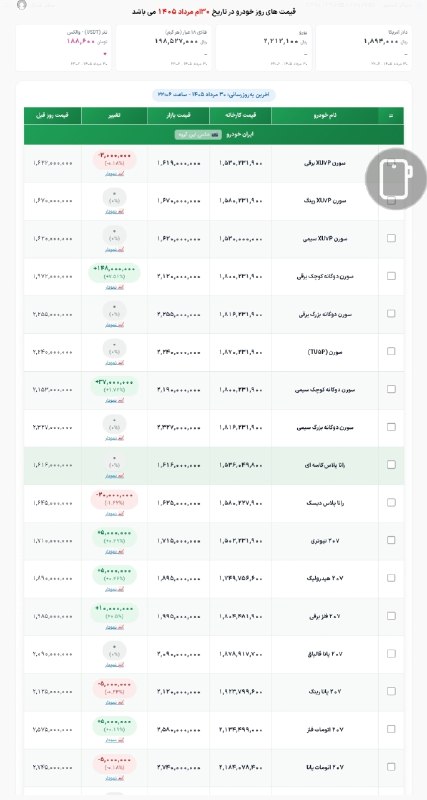Toggle the checkbox for سورن (TU5P)

[391, 352]
